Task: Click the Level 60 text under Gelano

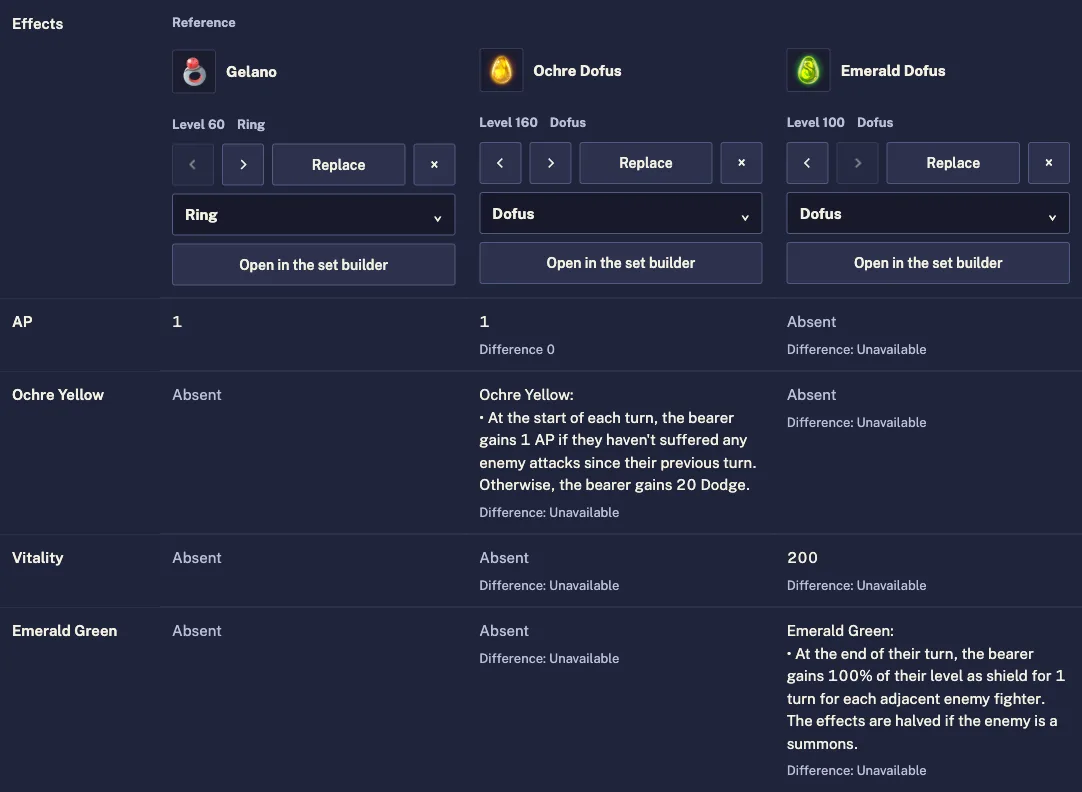Action: click(198, 124)
